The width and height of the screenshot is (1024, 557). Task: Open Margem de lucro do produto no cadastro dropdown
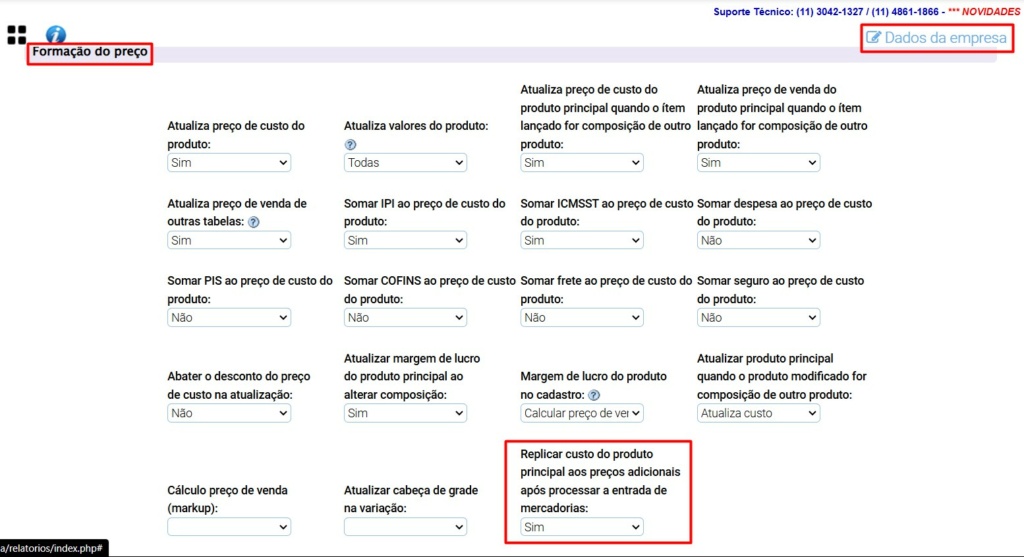tap(581, 413)
